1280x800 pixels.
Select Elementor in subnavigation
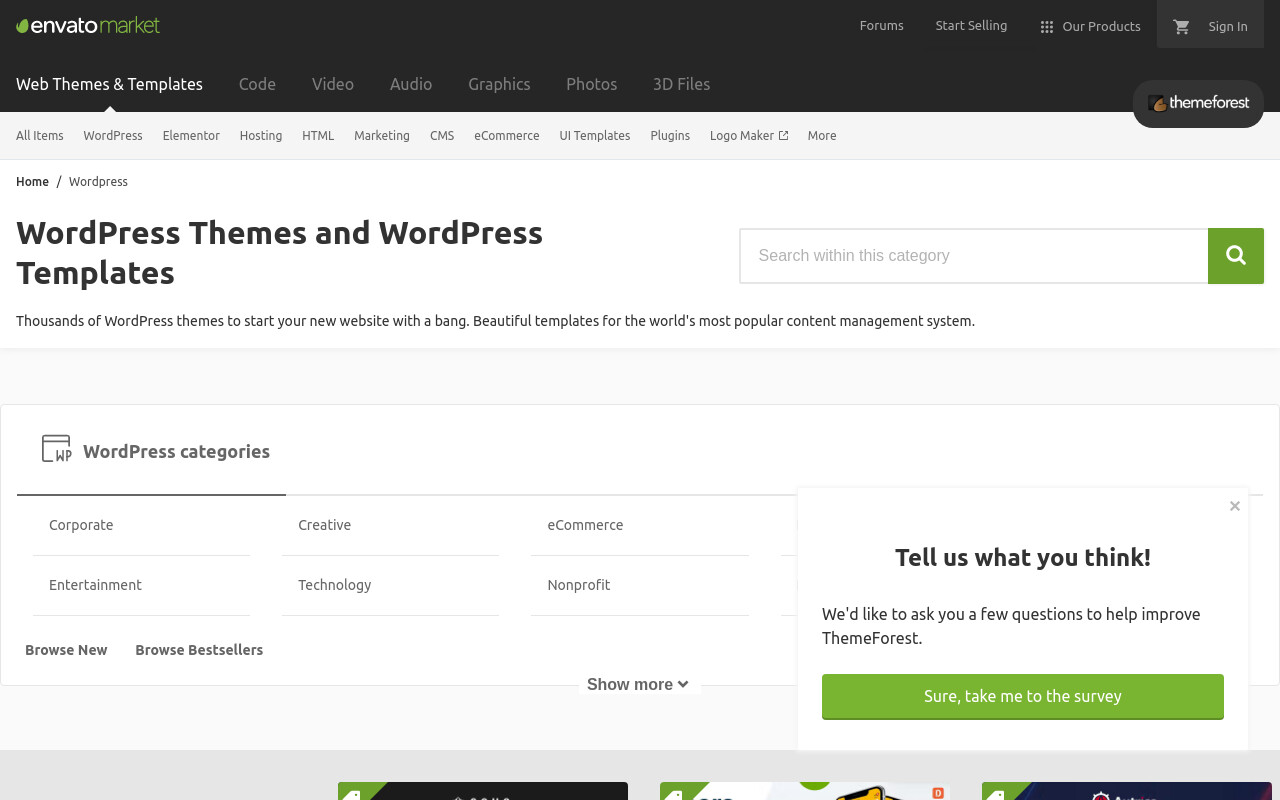tap(191, 136)
